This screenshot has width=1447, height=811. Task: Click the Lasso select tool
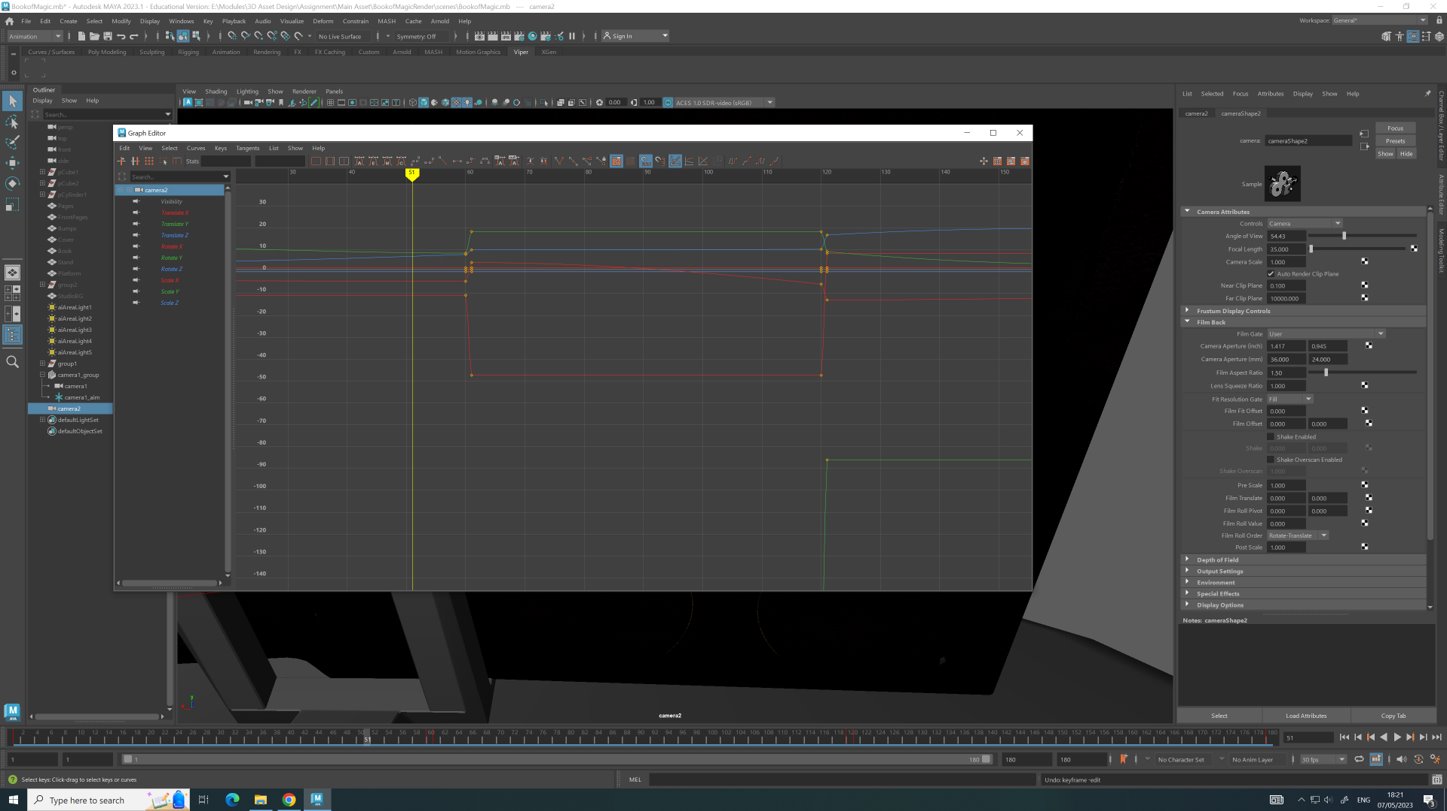click(12, 121)
